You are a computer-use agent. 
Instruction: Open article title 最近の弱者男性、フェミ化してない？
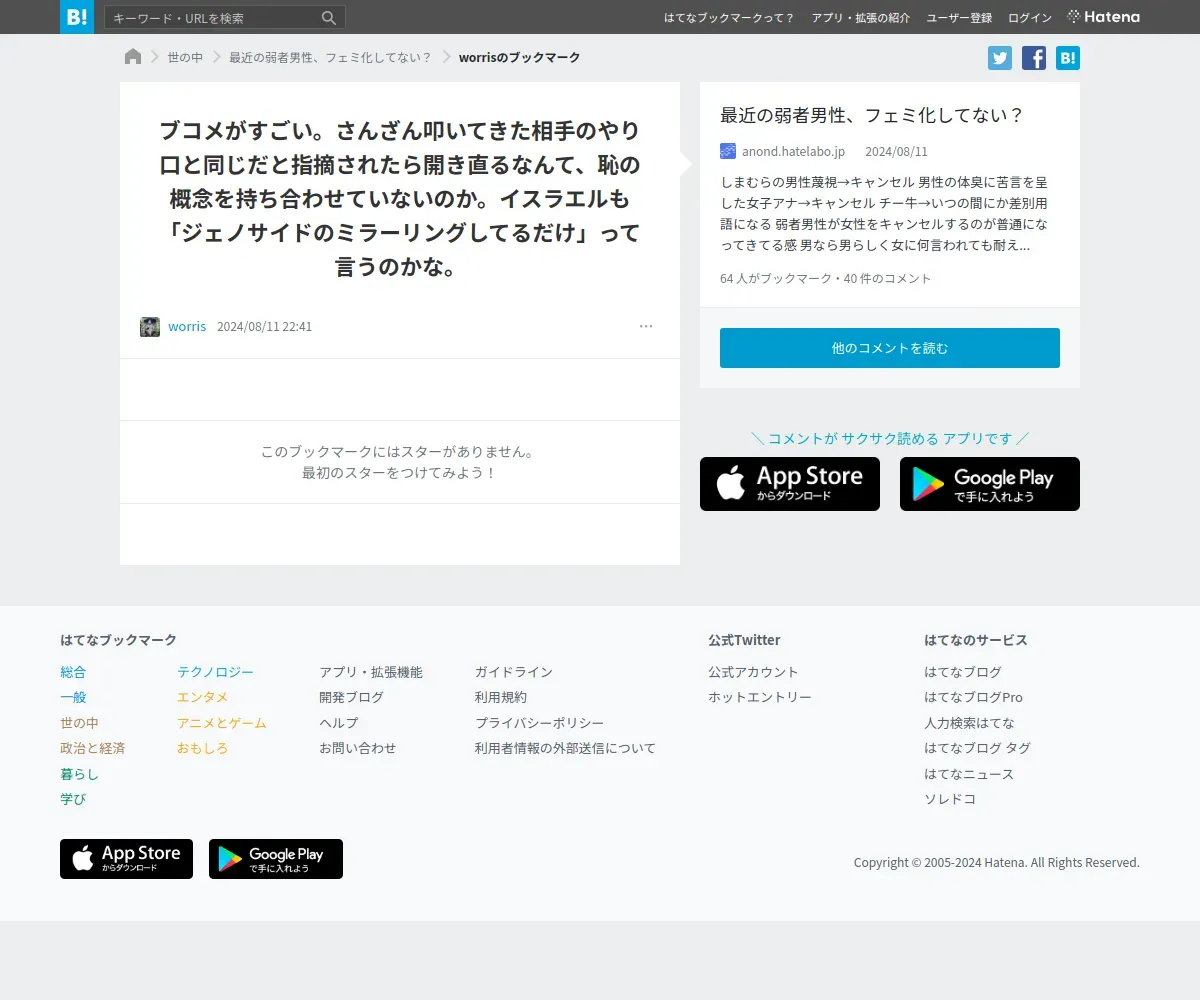(x=872, y=115)
